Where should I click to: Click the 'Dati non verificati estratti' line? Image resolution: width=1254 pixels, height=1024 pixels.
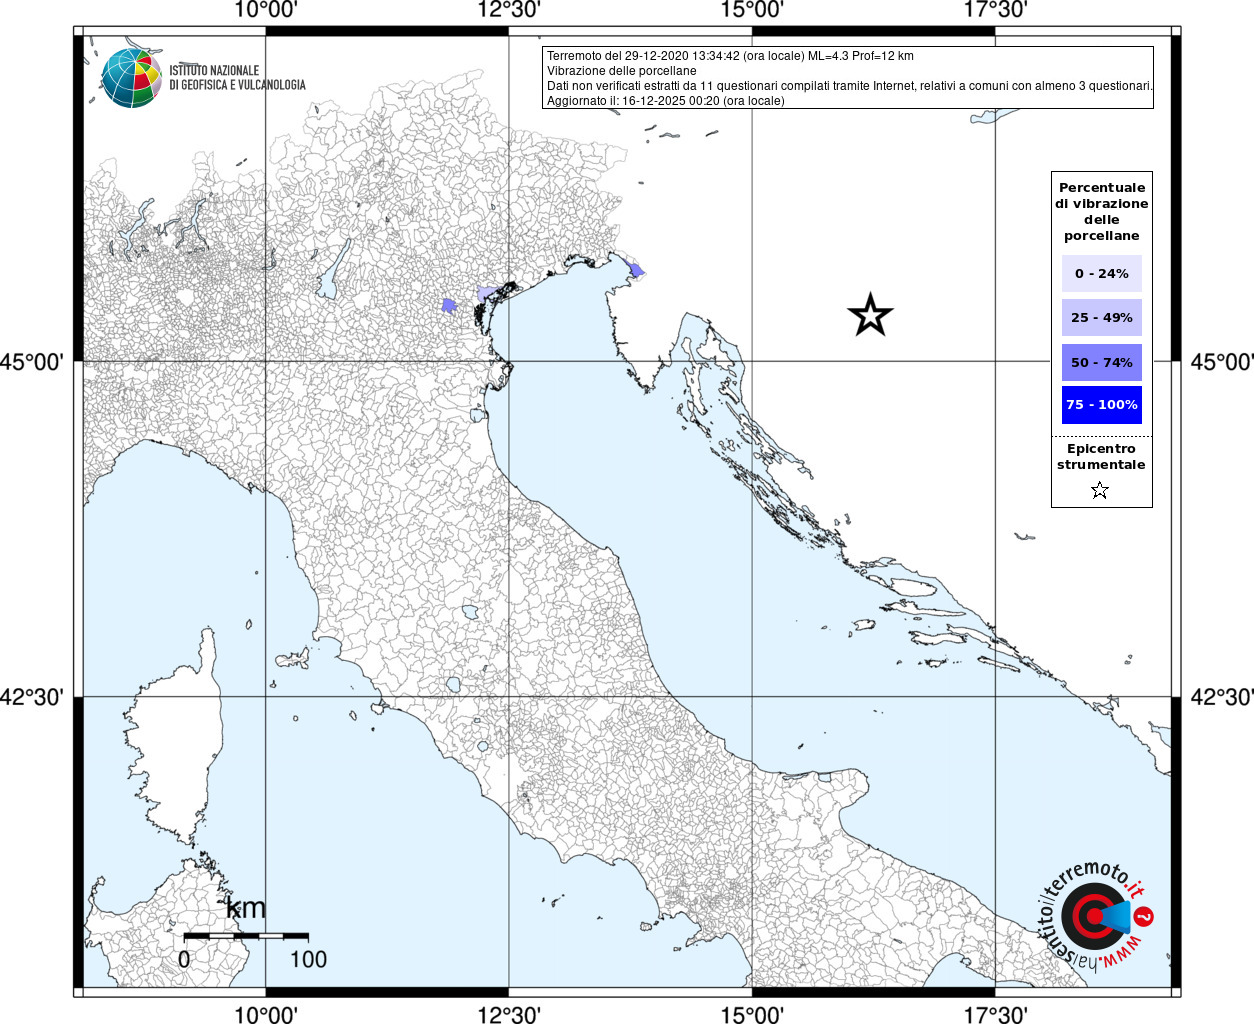tap(849, 86)
